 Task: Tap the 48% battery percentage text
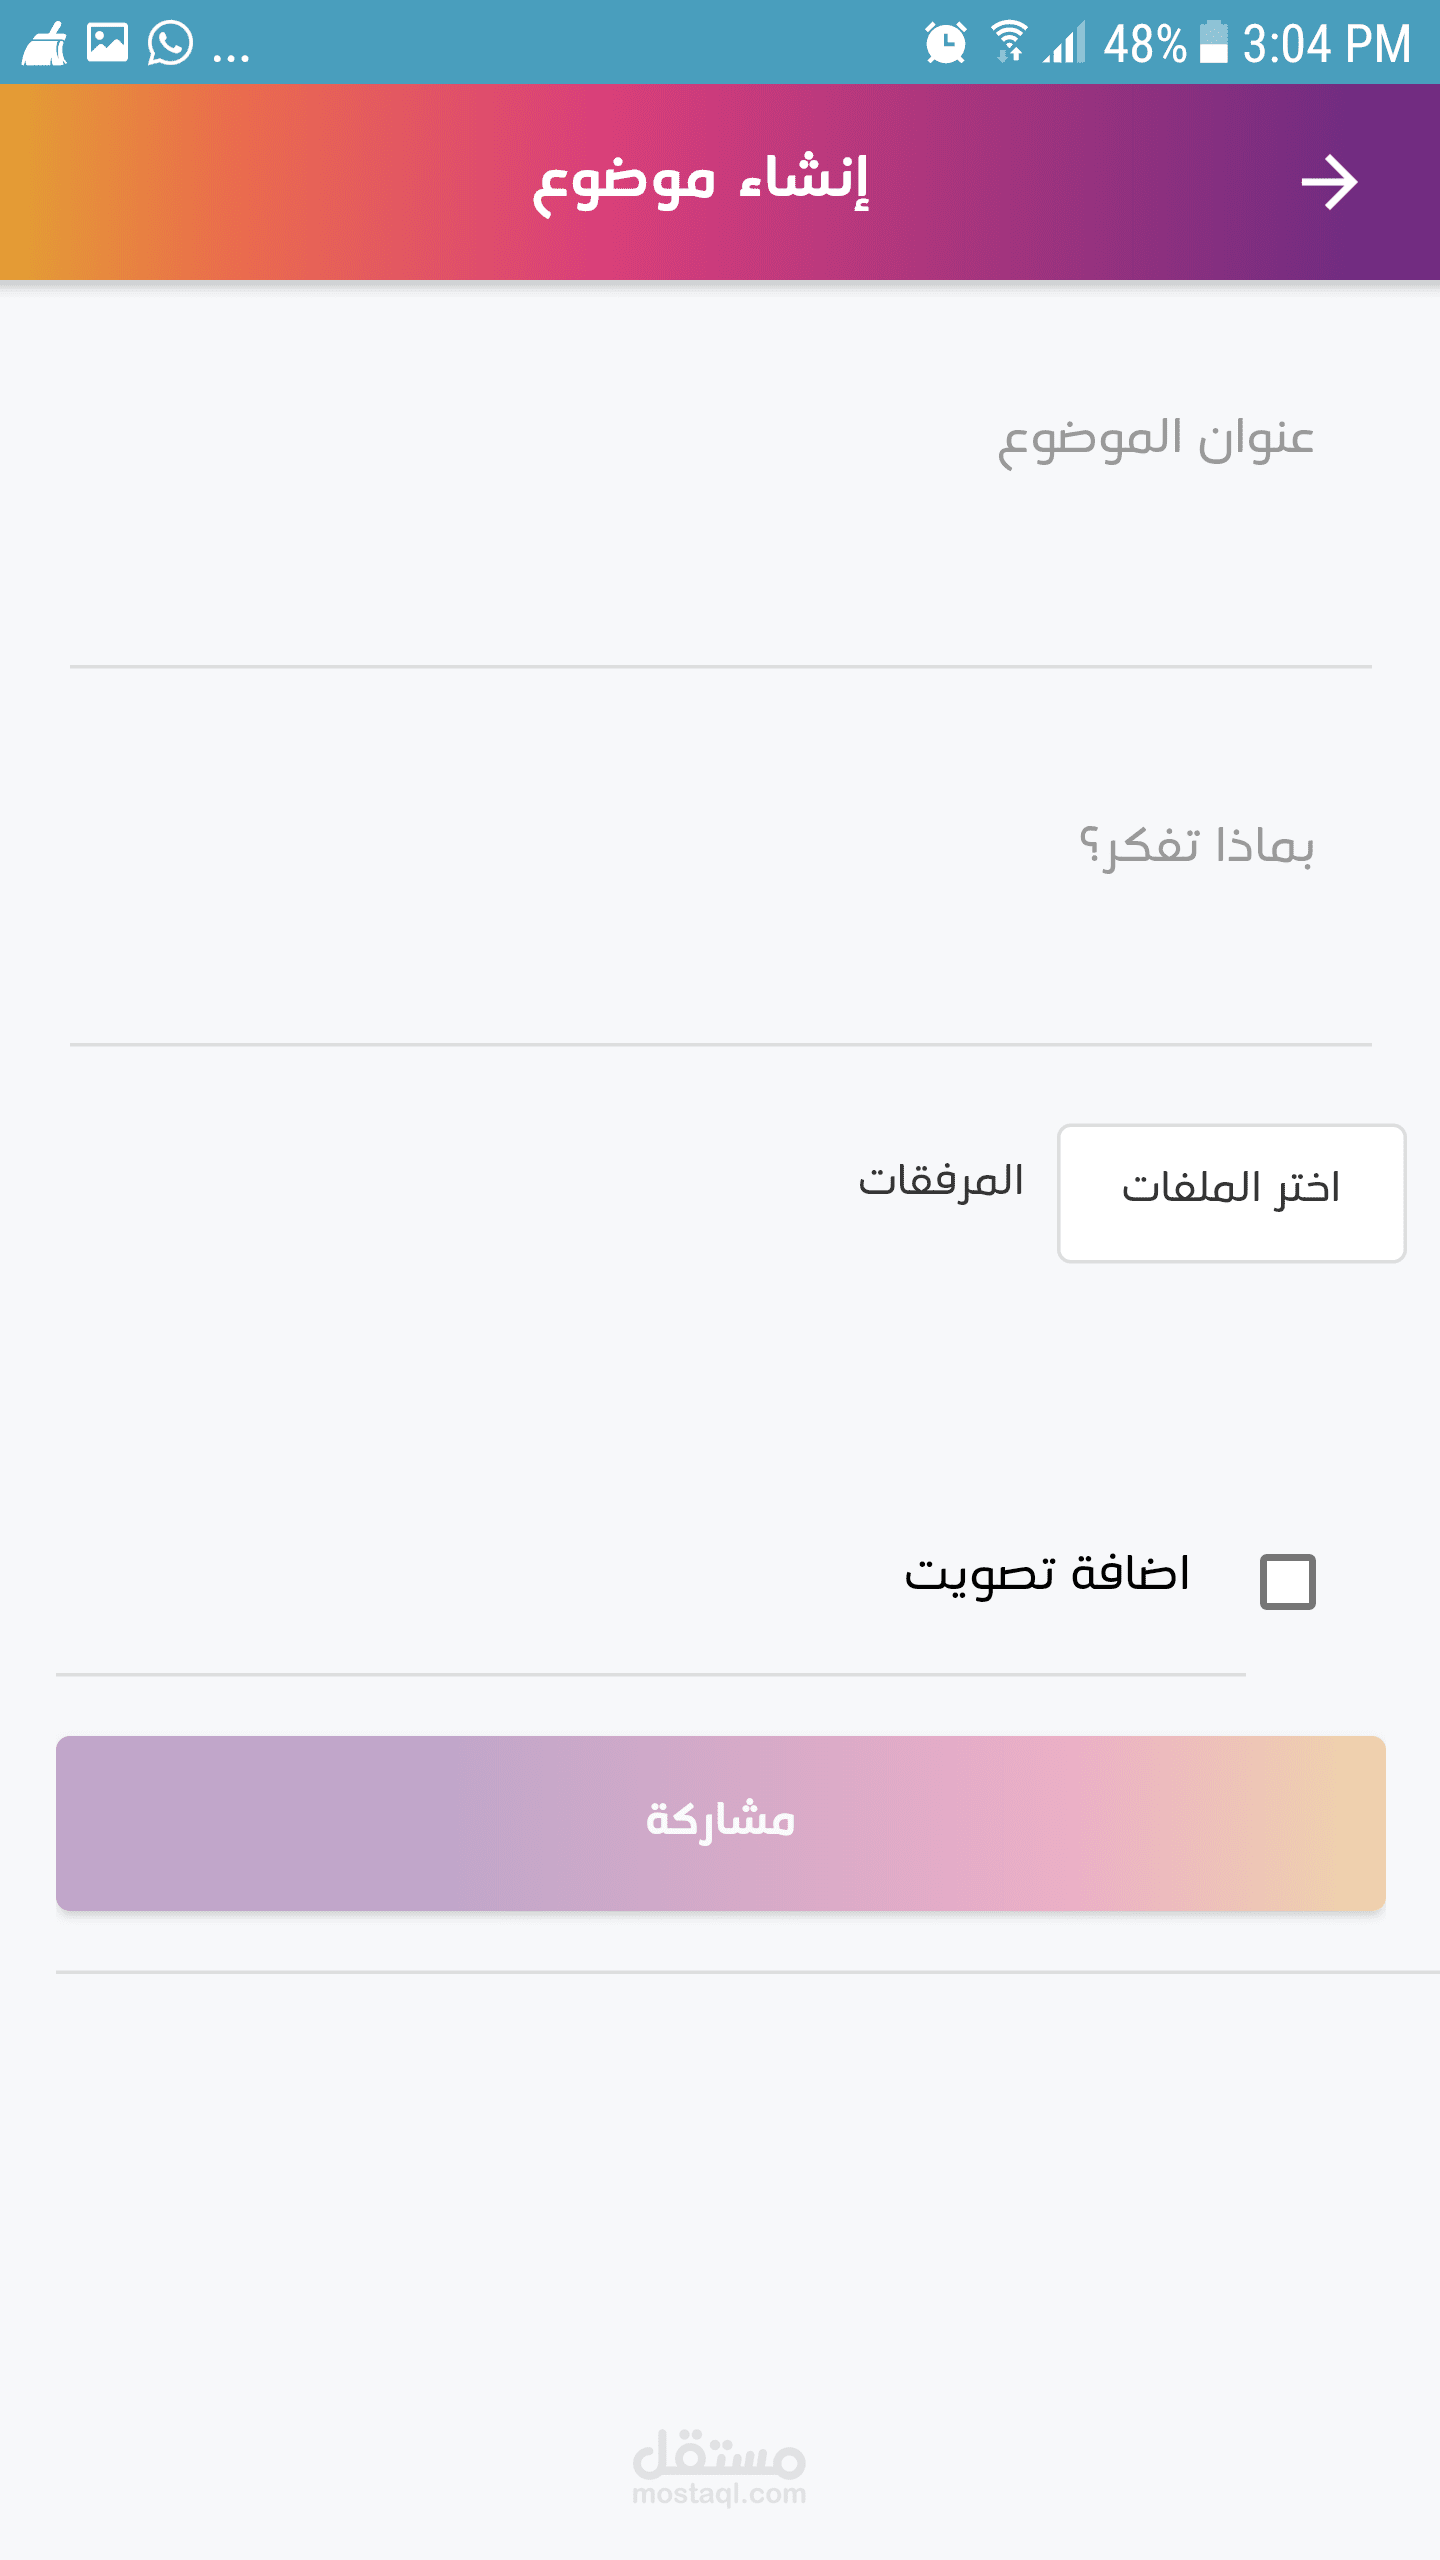tap(1144, 44)
